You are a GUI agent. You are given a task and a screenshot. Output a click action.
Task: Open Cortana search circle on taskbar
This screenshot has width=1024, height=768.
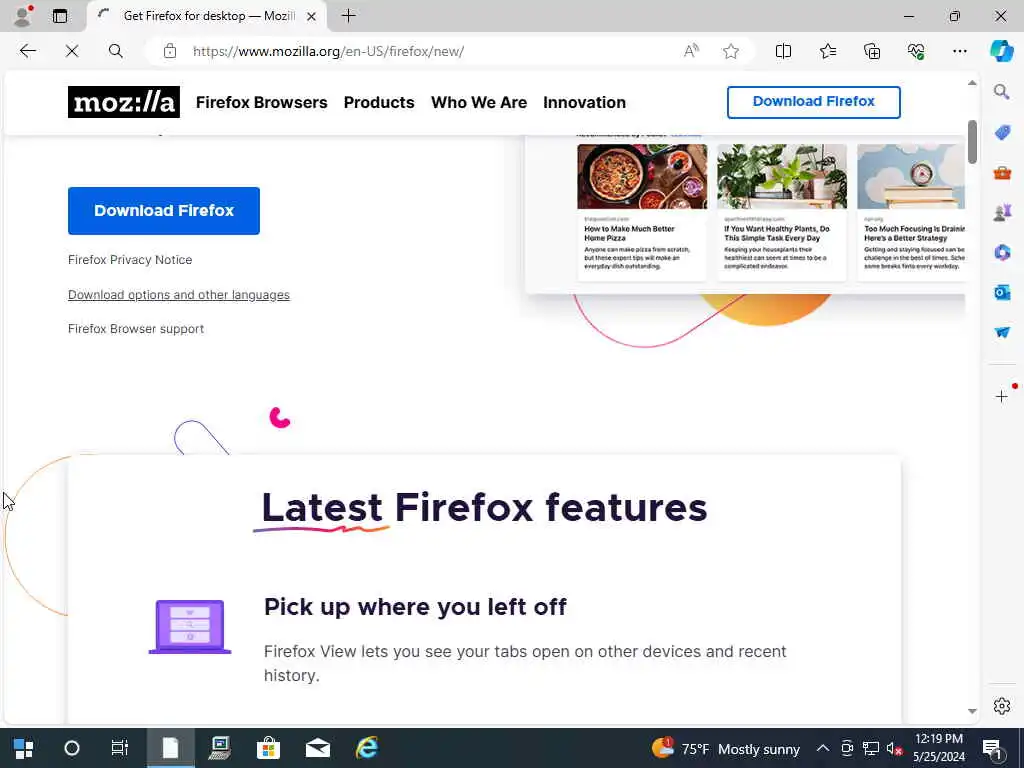[x=72, y=748]
